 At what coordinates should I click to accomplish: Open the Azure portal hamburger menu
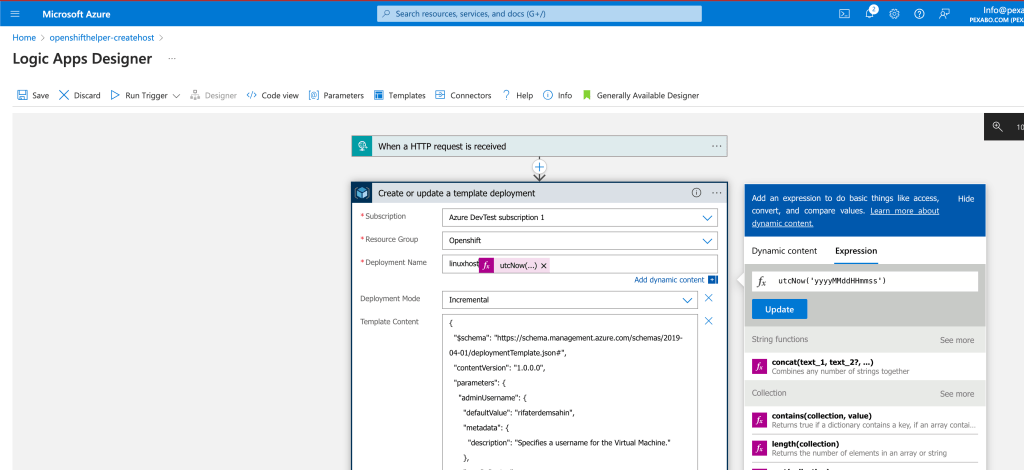pos(15,14)
